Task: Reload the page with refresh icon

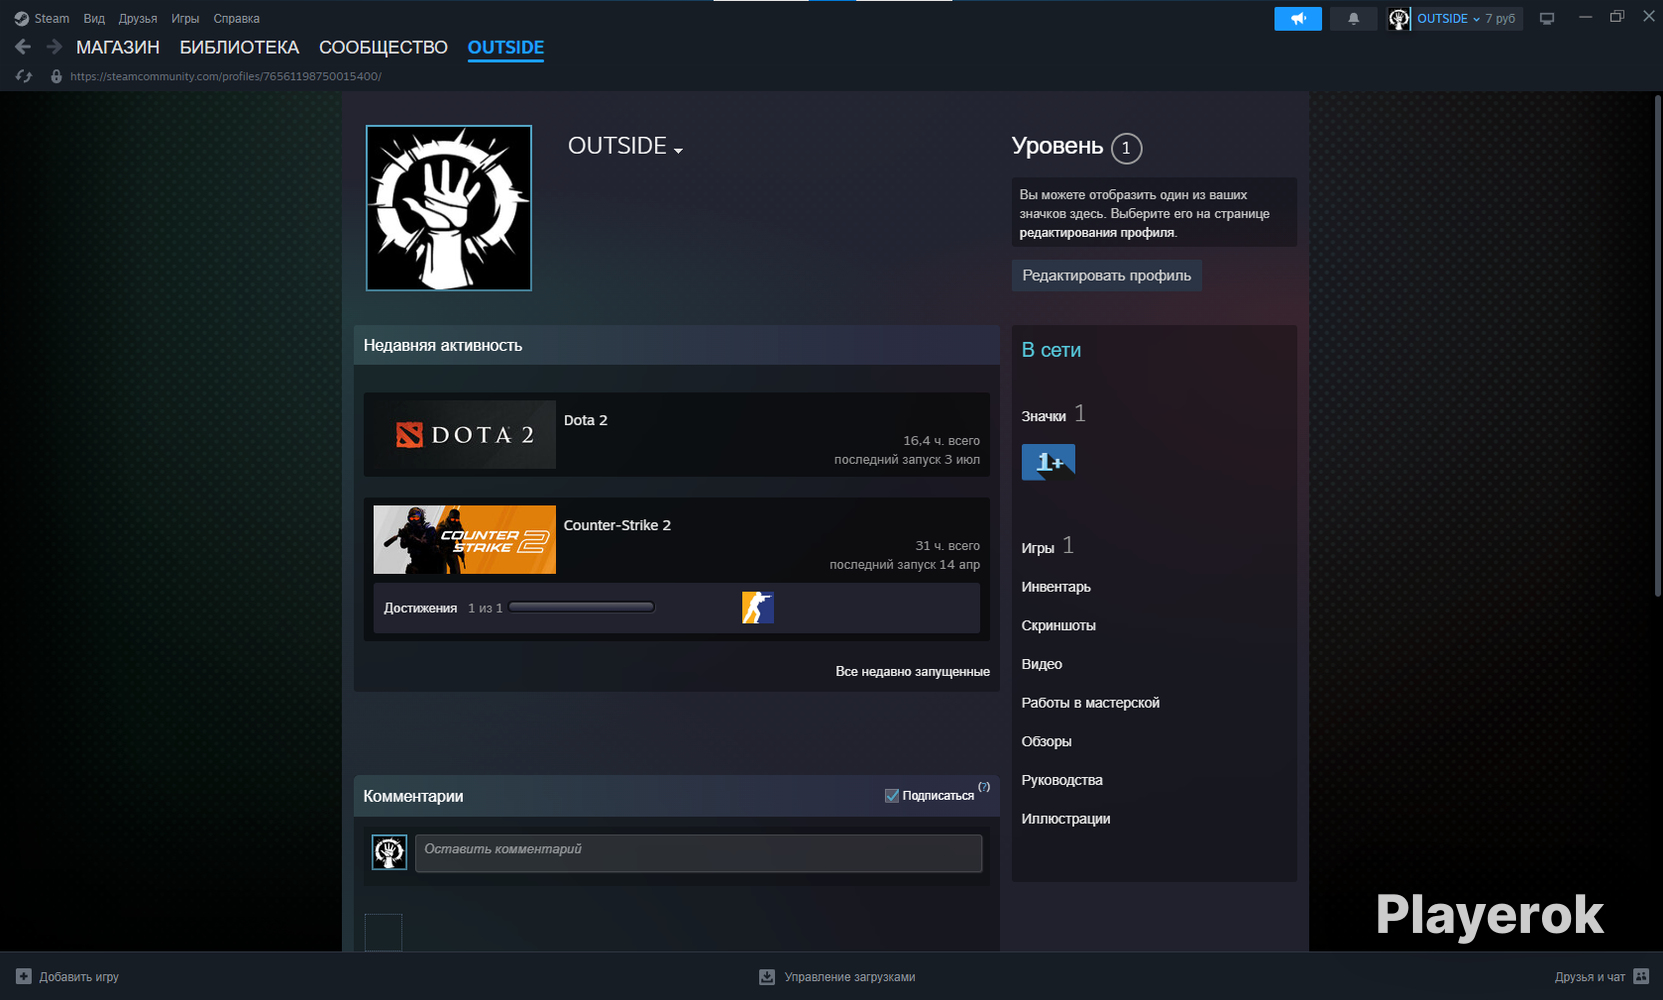Action: [x=24, y=76]
